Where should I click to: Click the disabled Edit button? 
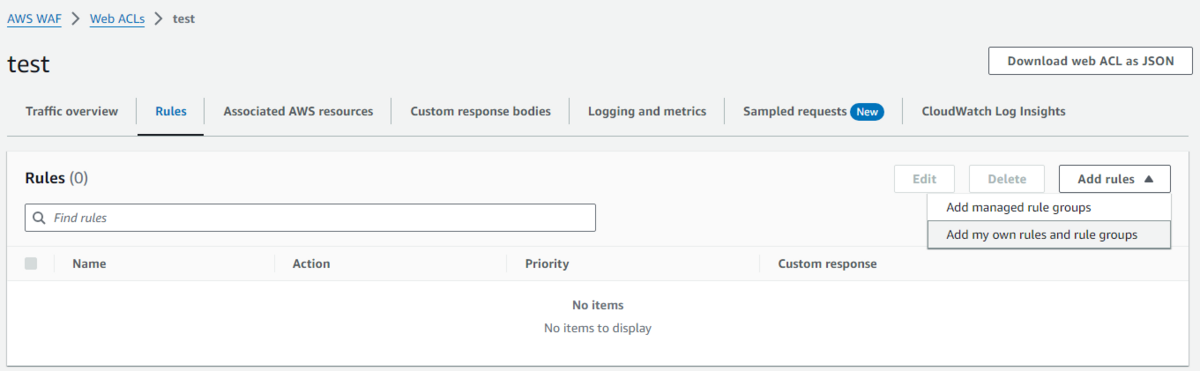coord(924,179)
